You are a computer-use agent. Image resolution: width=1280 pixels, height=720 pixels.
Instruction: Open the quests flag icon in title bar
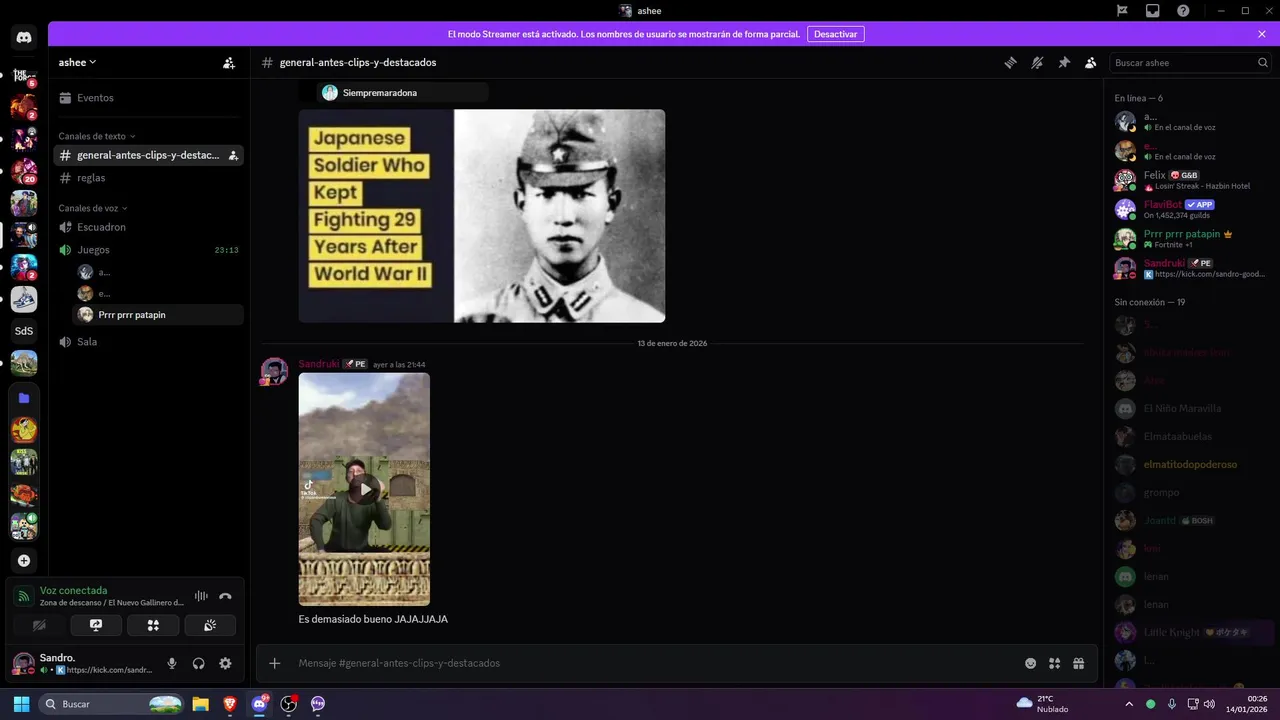pyautogui.click(x=1123, y=10)
